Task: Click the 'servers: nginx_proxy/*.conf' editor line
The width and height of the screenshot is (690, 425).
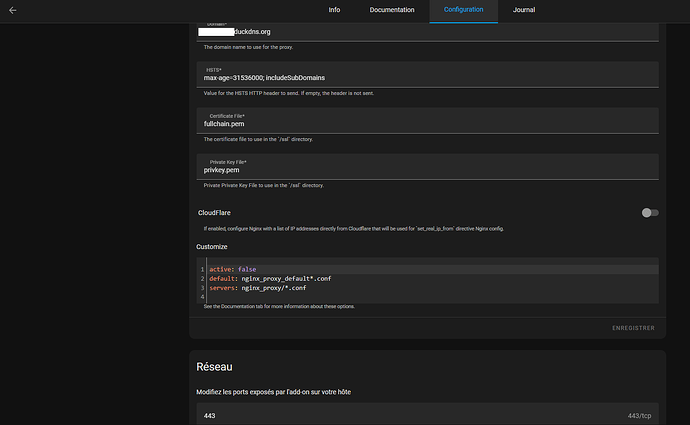Action: click(258, 288)
